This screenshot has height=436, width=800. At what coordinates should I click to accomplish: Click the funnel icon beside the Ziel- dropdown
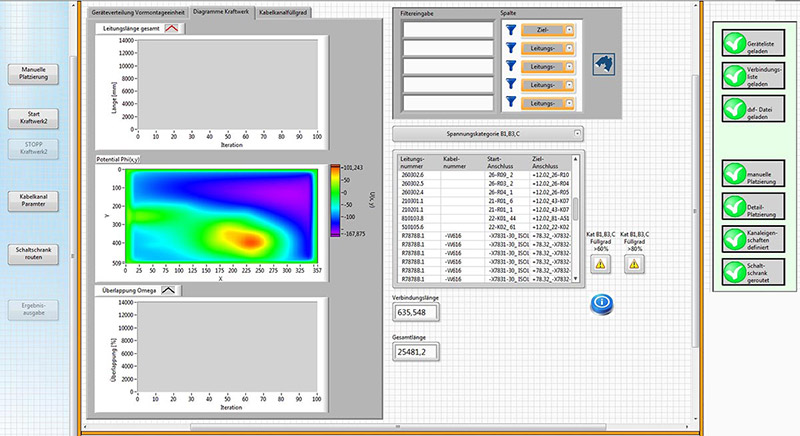(511, 30)
